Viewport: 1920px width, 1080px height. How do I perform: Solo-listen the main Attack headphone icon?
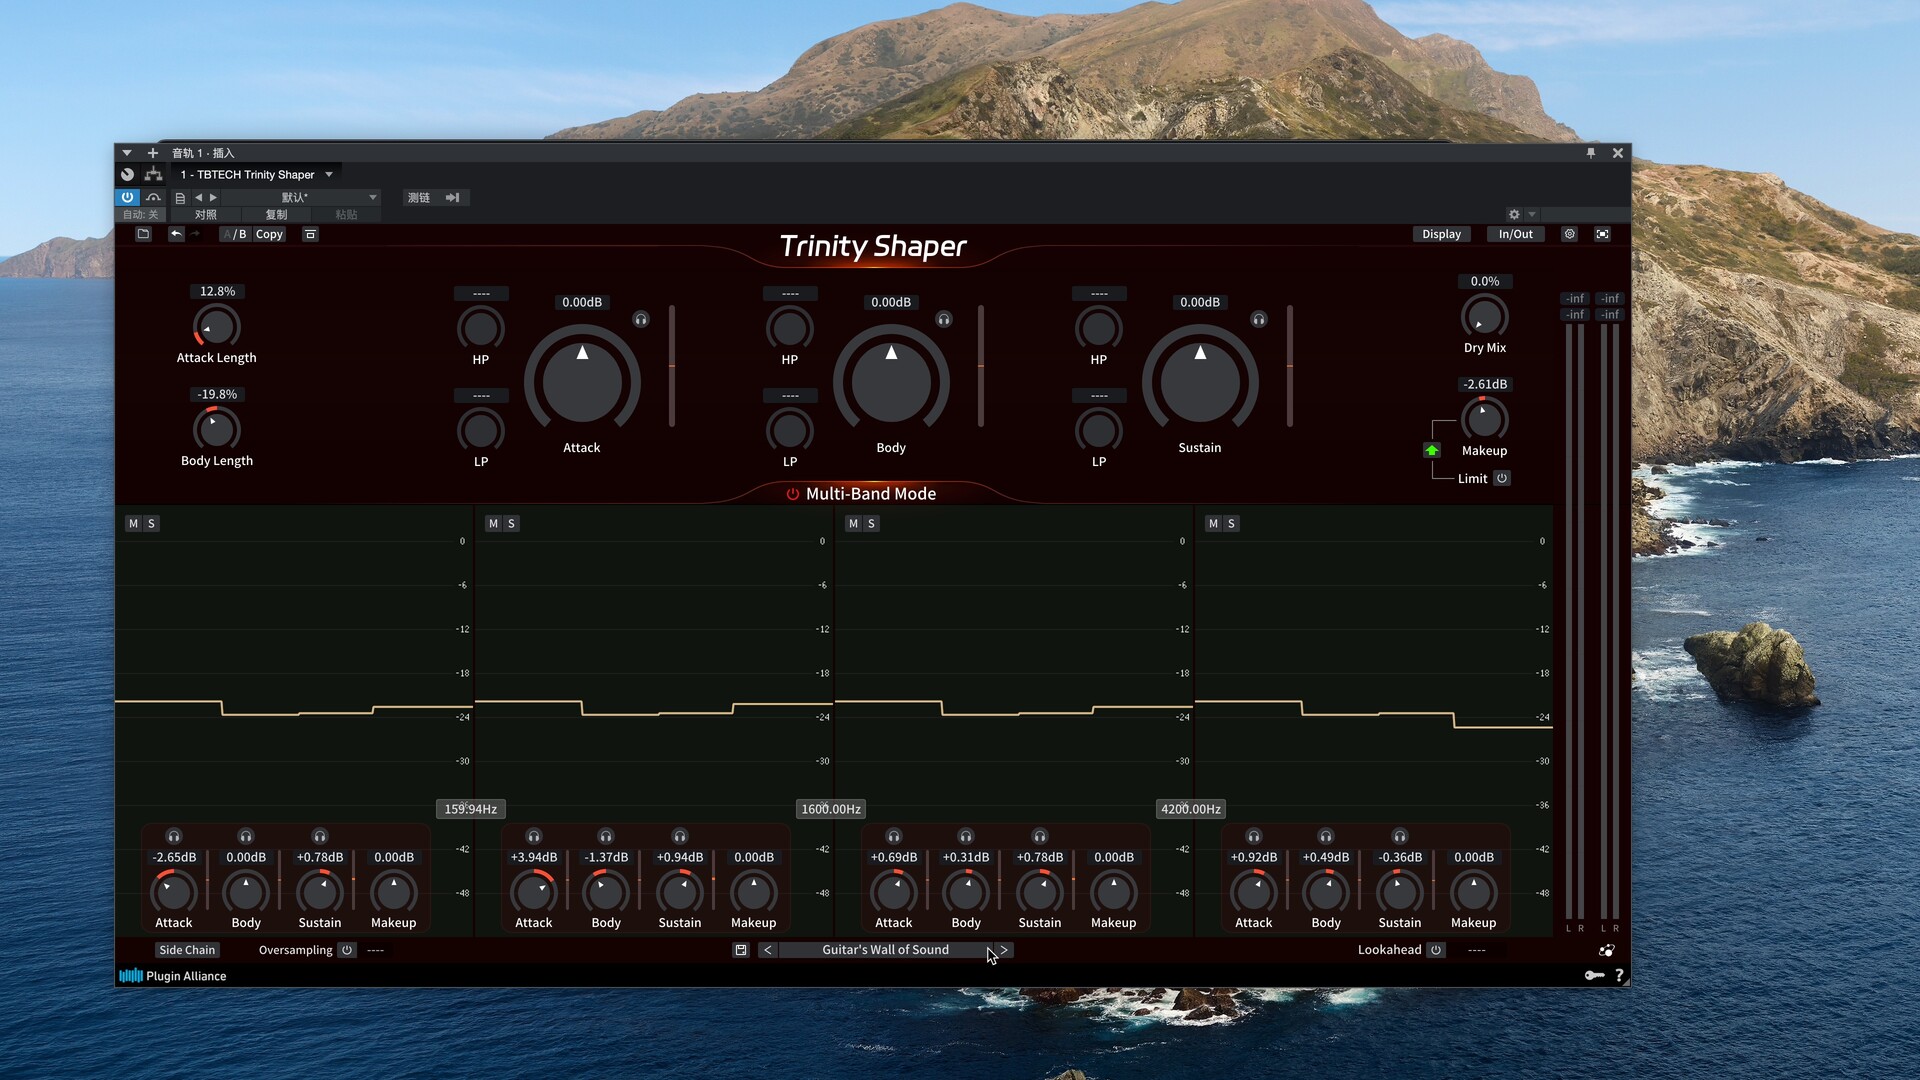pos(641,319)
